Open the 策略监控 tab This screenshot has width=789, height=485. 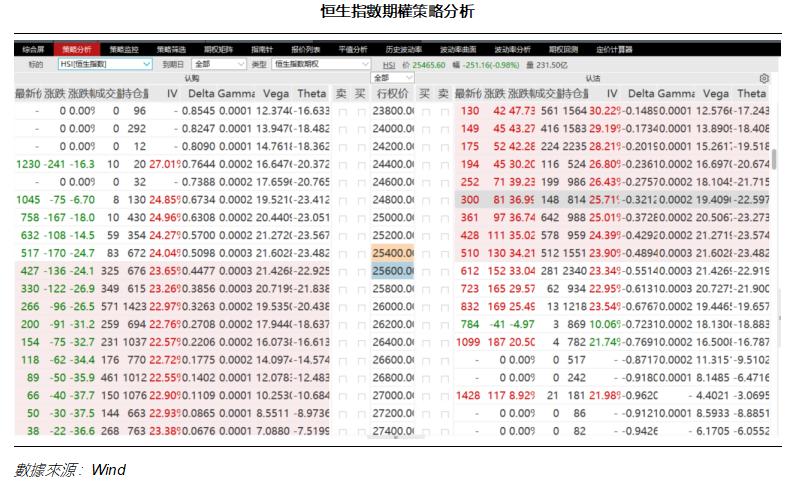coord(124,49)
